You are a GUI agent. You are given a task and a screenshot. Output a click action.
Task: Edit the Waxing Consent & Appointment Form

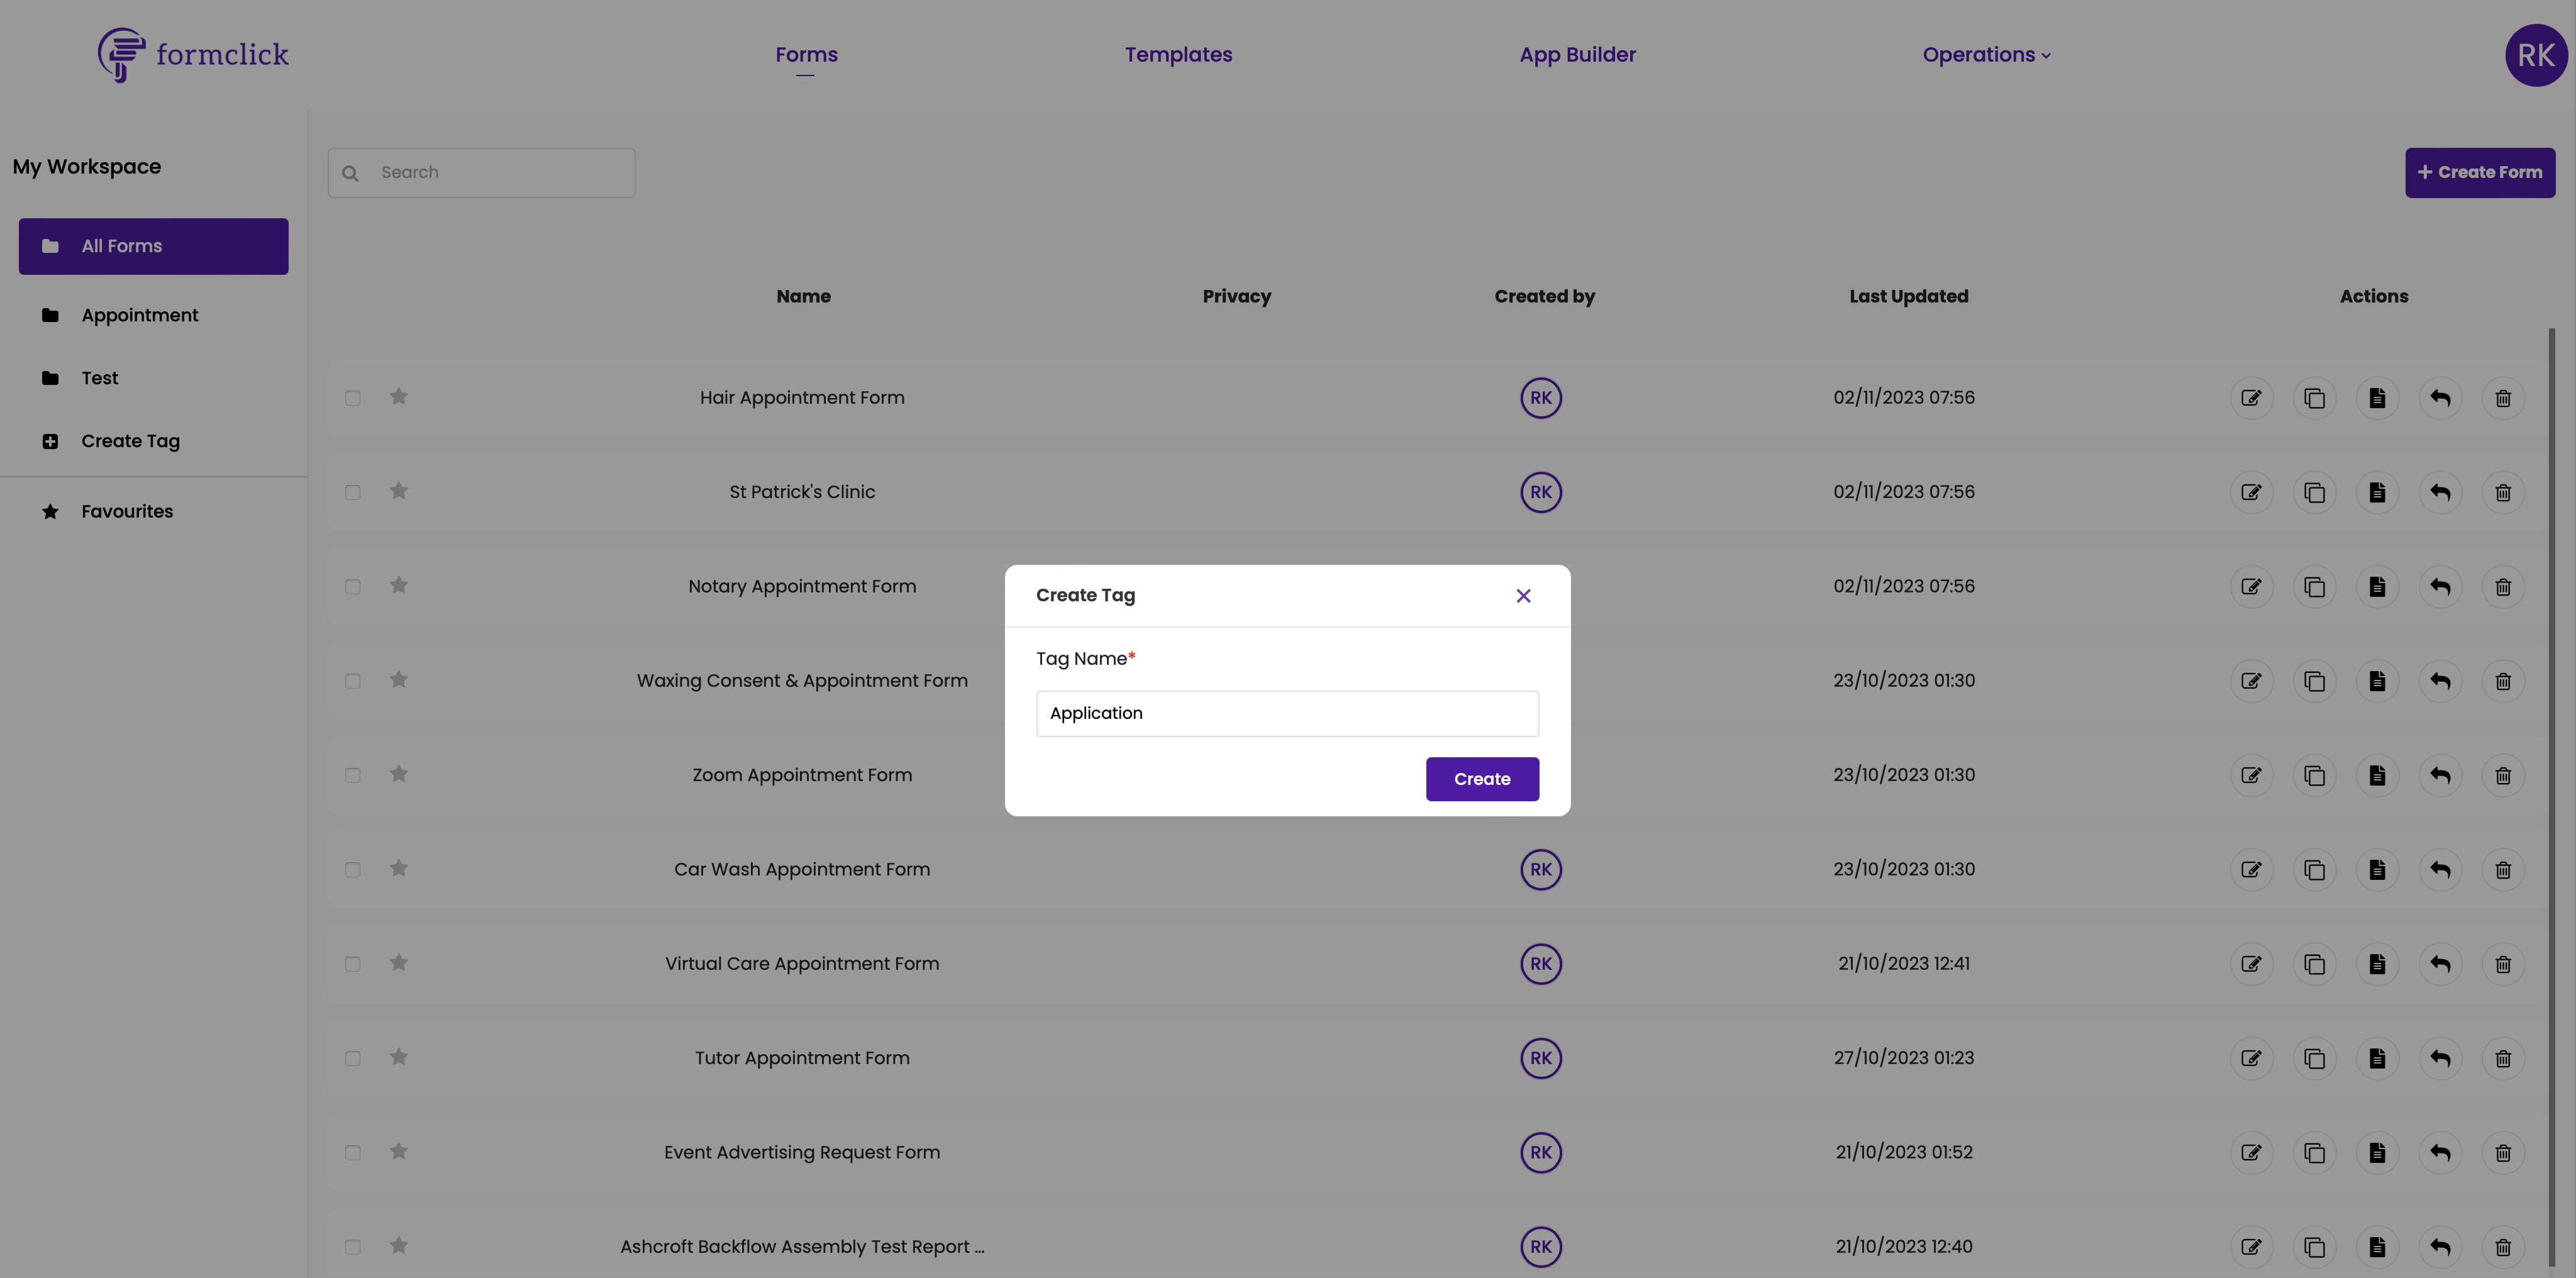coord(2251,681)
